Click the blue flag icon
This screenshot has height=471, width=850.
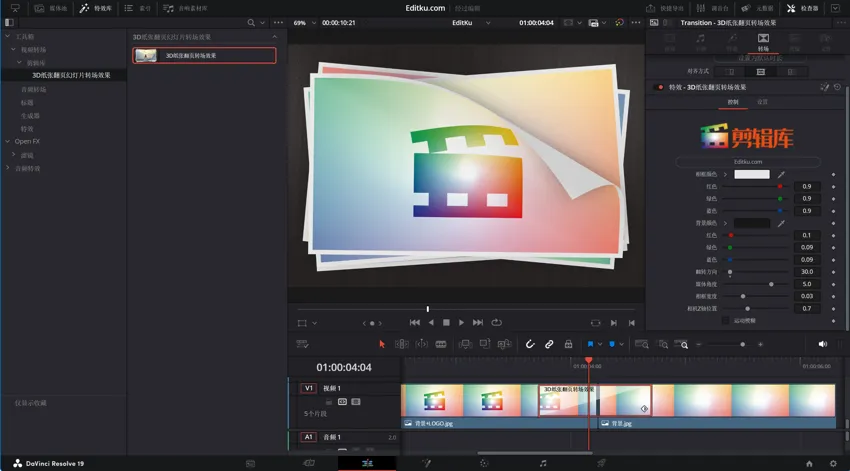(590, 344)
